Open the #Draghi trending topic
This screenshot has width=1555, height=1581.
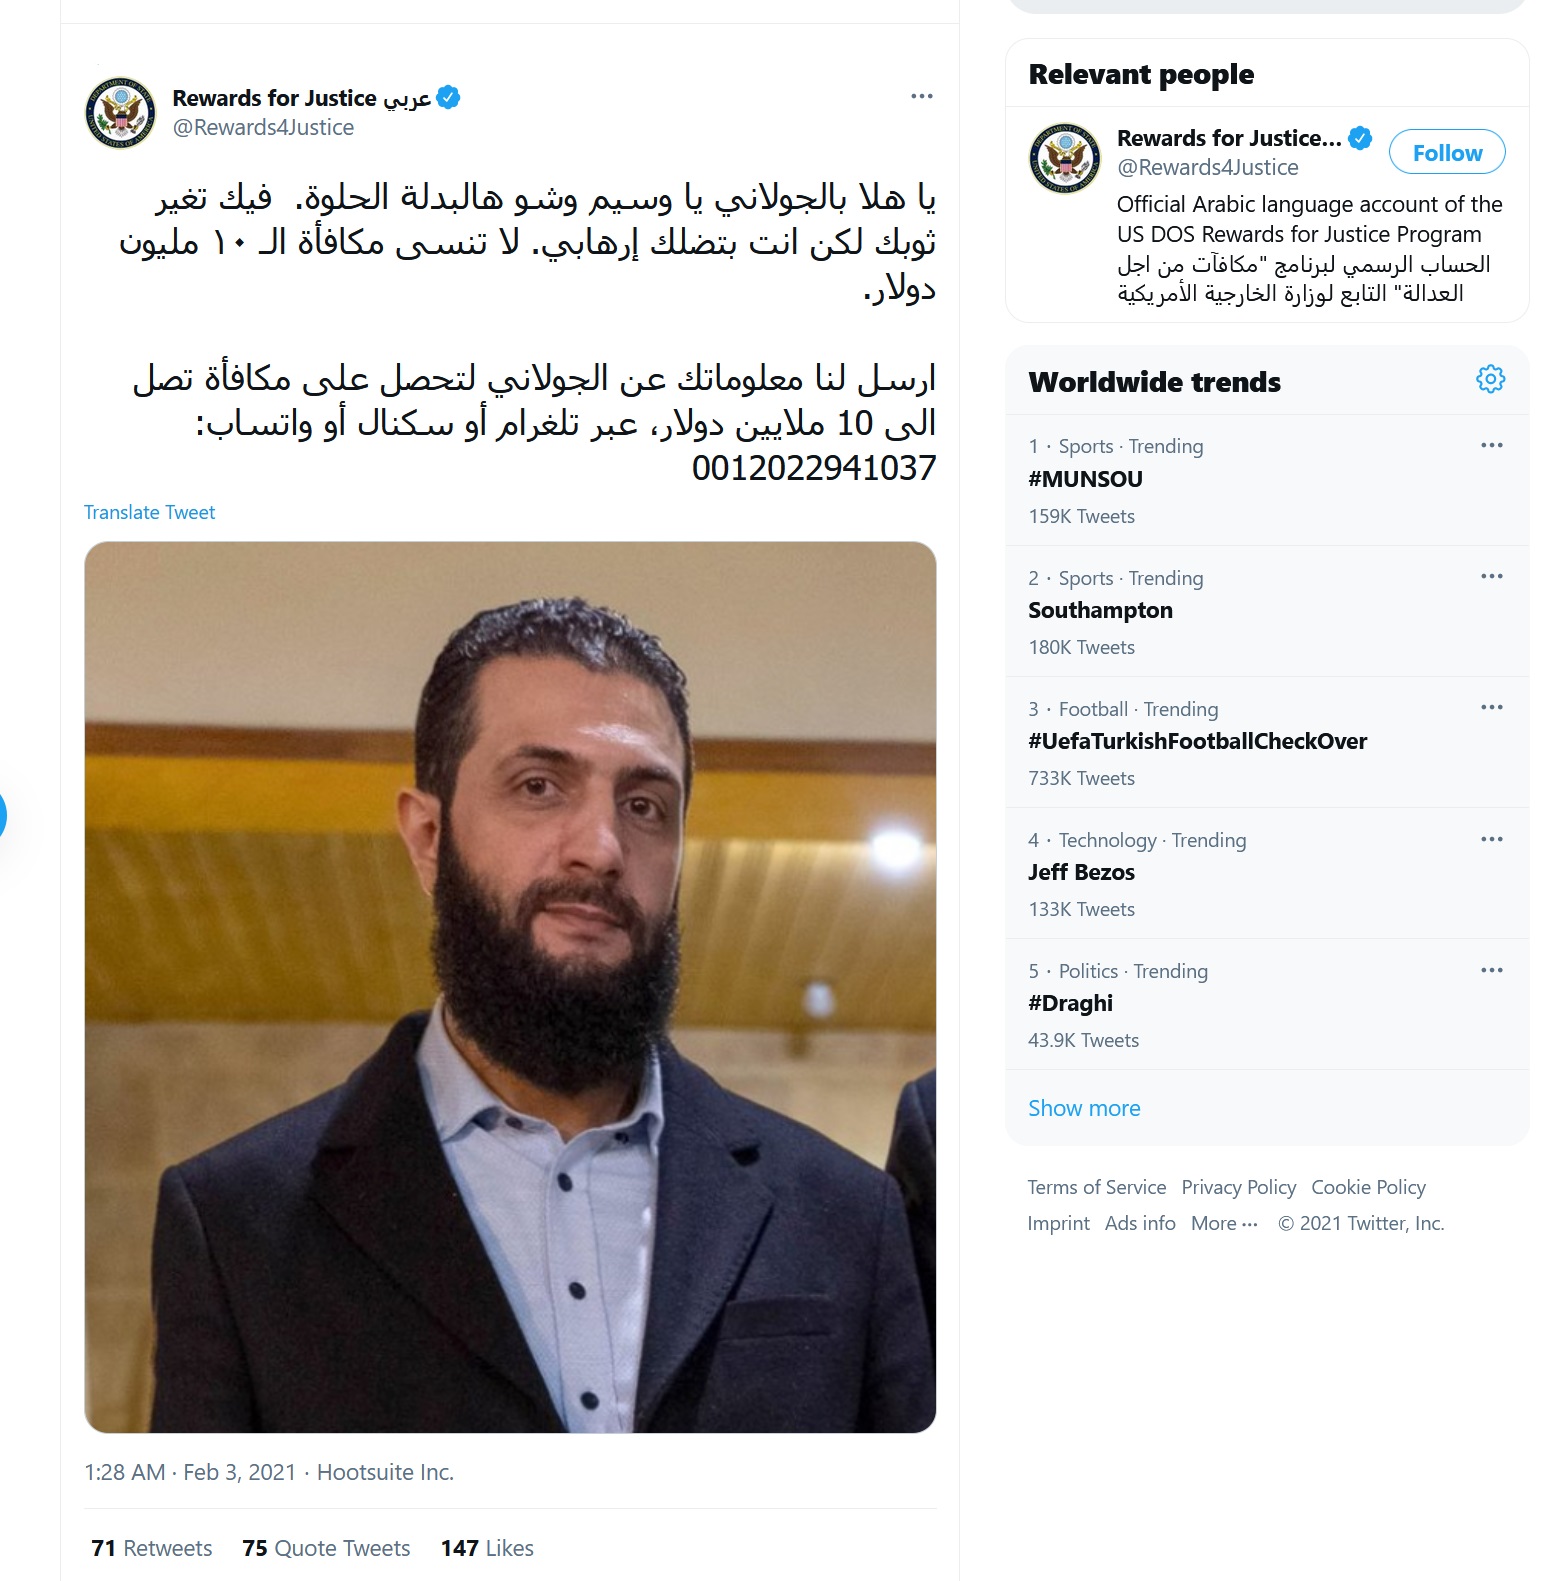click(x=1267, y=1004)
